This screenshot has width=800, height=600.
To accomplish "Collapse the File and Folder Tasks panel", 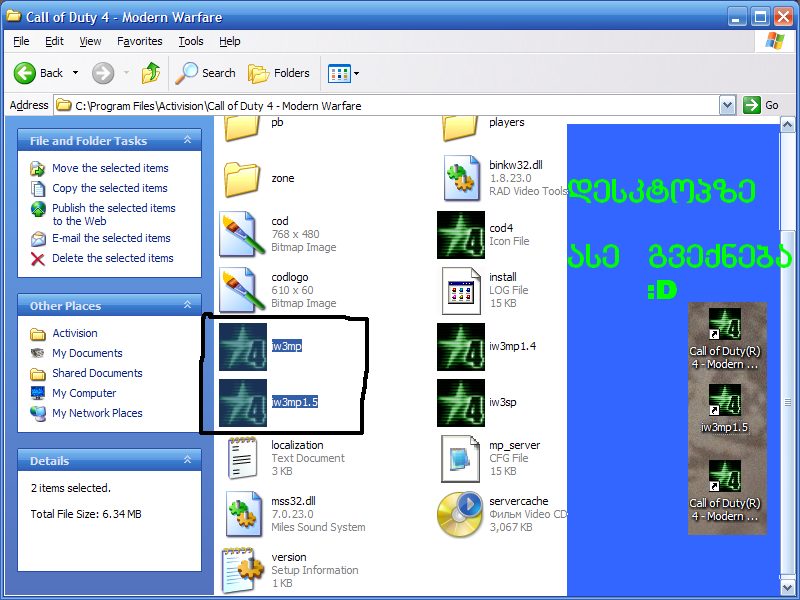I will coord(187,140).
